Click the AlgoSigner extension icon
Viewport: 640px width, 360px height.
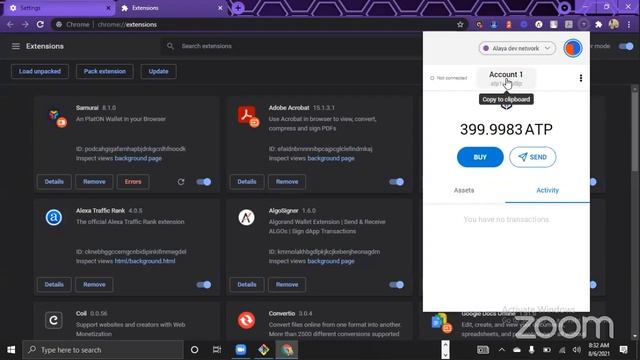[247, 217]
